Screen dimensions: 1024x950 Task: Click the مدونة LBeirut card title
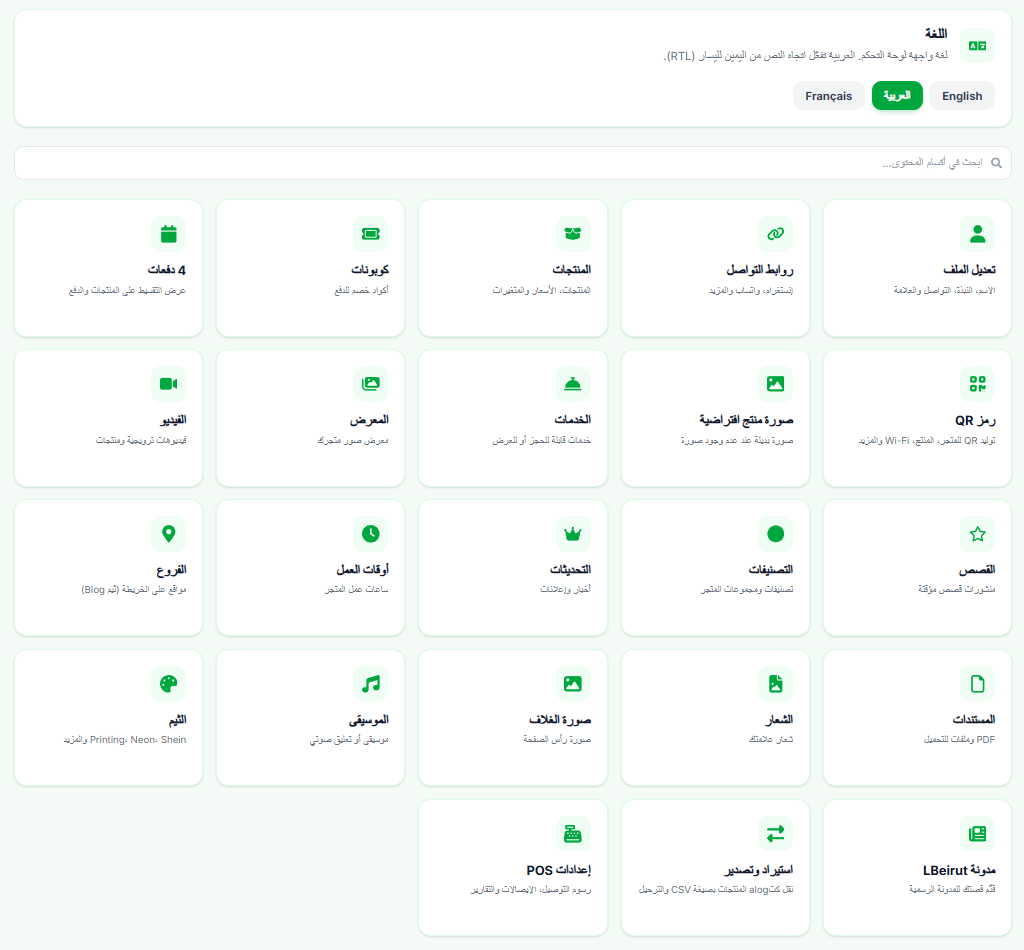click(x=959, y=870)
